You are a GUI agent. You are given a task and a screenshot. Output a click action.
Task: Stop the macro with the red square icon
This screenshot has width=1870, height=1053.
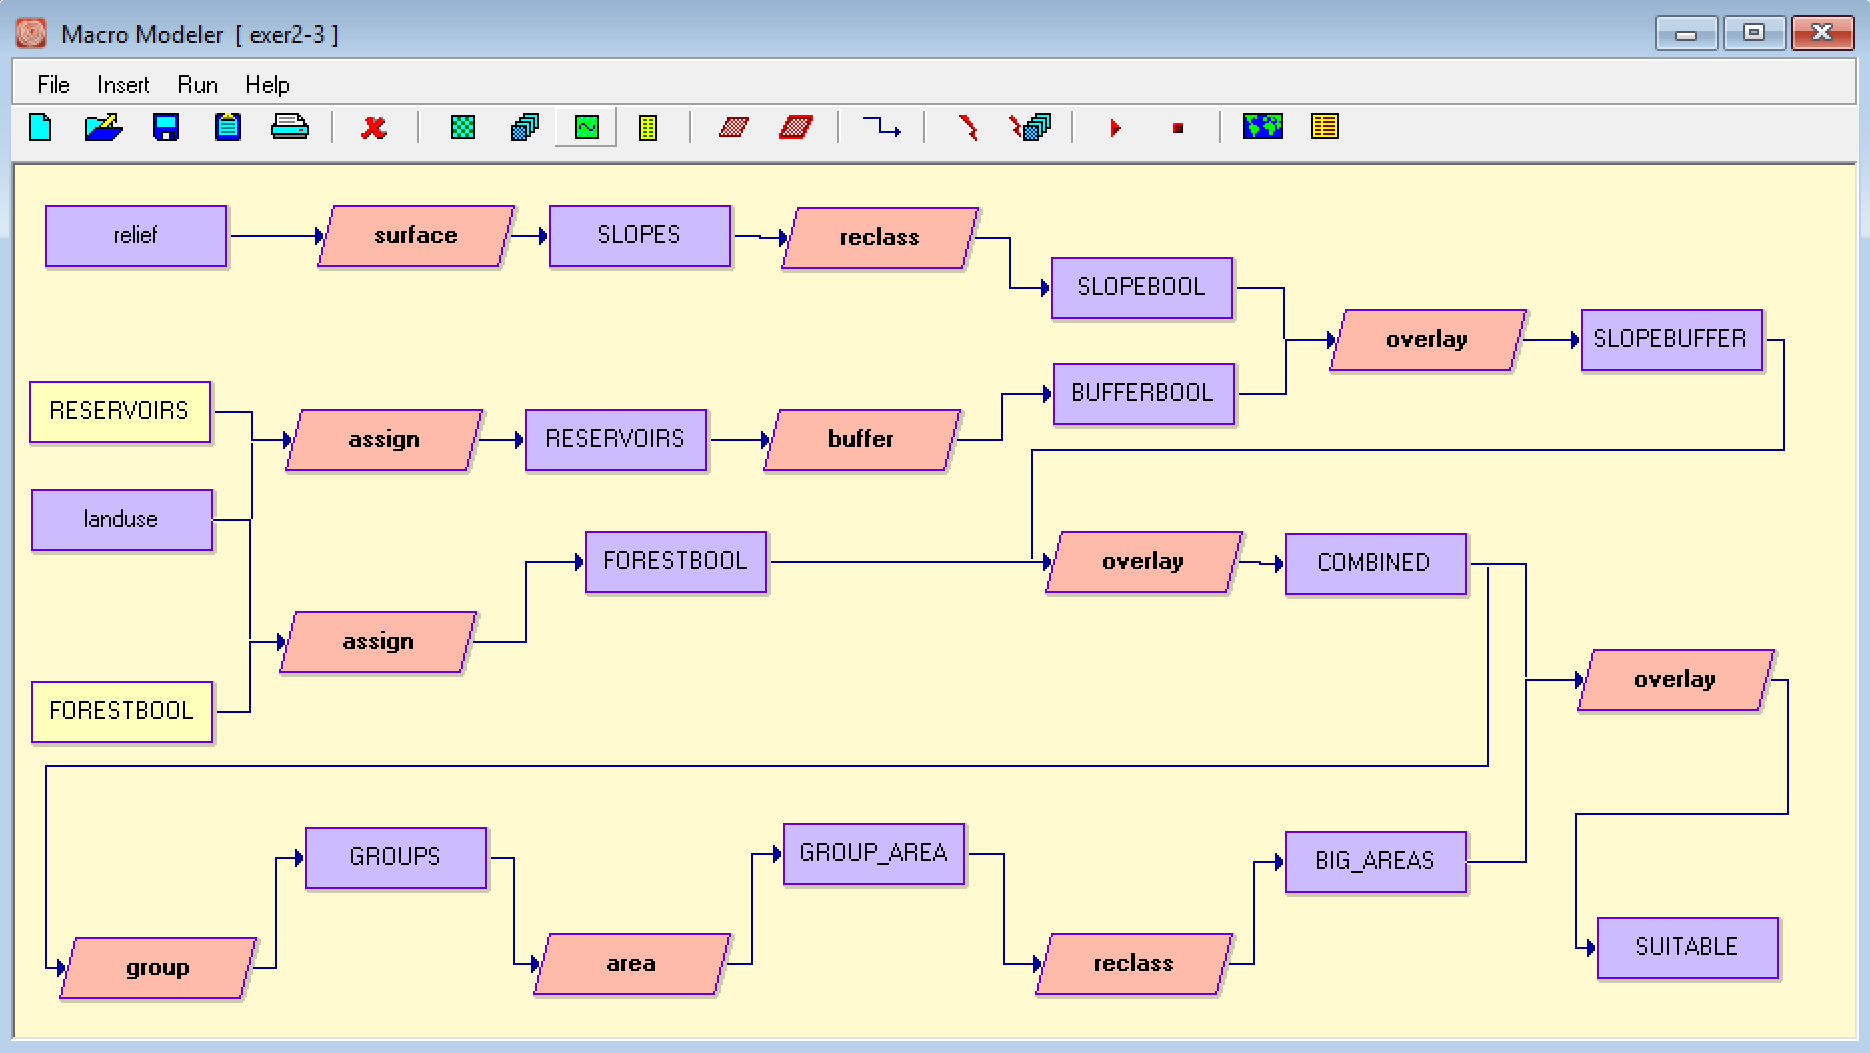pos(1178,128)
